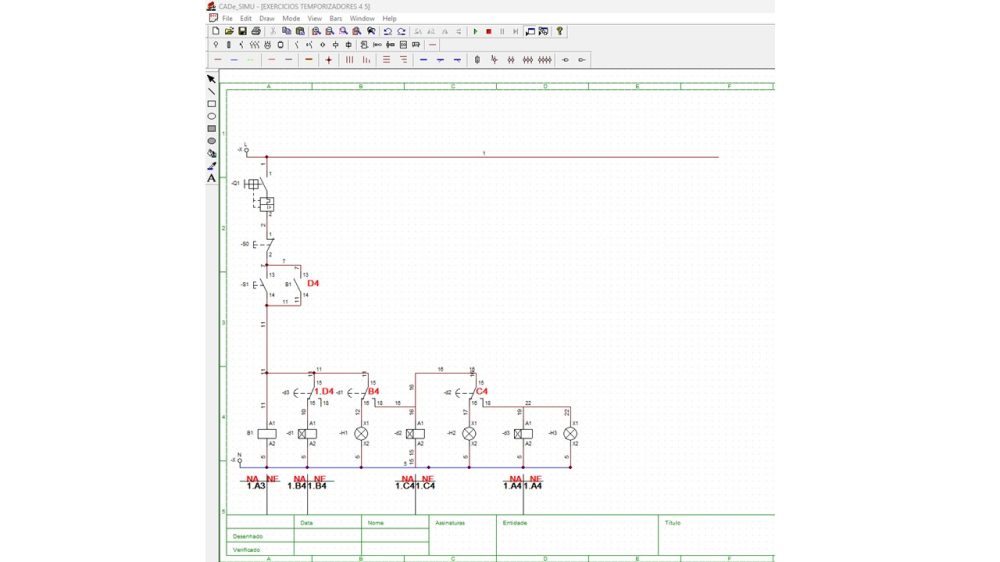1000x562 pixels.
Task: Select the arrow pointer tool
Action: click(211, 79)
